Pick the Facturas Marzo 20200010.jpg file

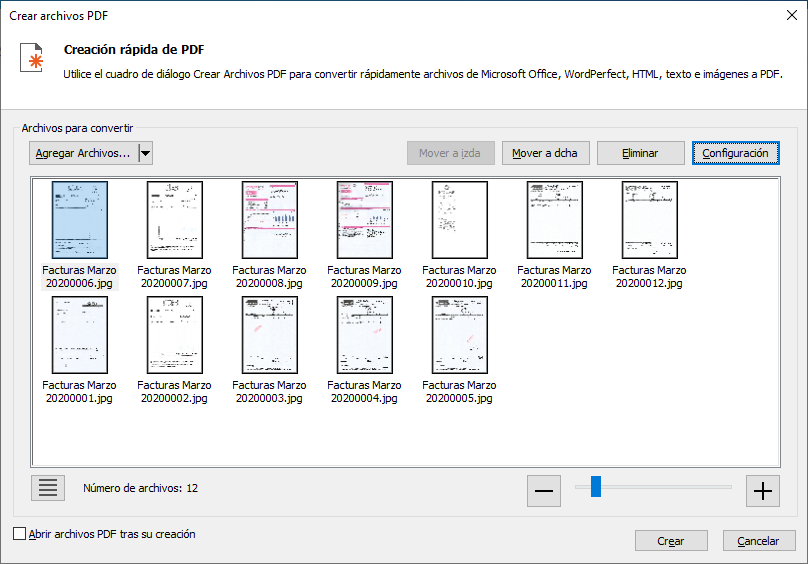459,219
